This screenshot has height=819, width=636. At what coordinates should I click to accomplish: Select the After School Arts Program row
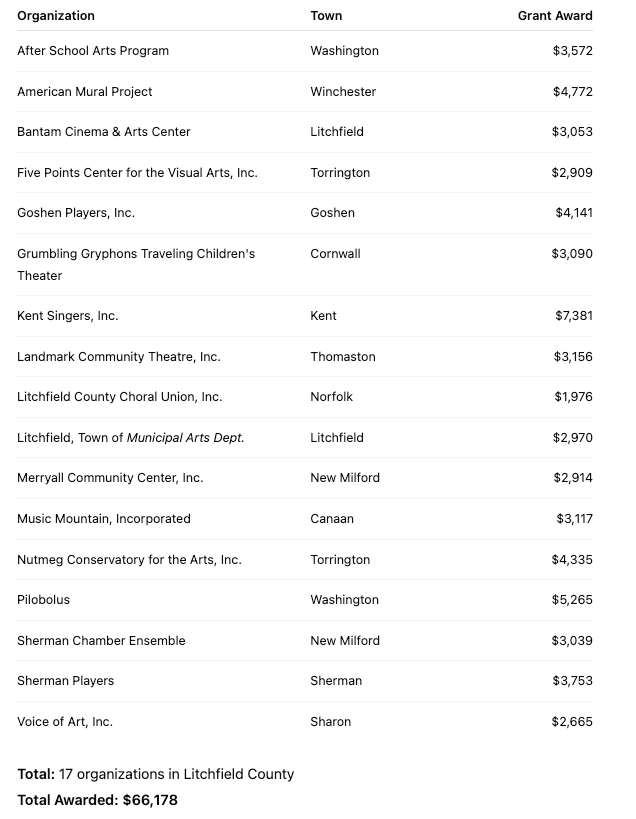(93, 51)
